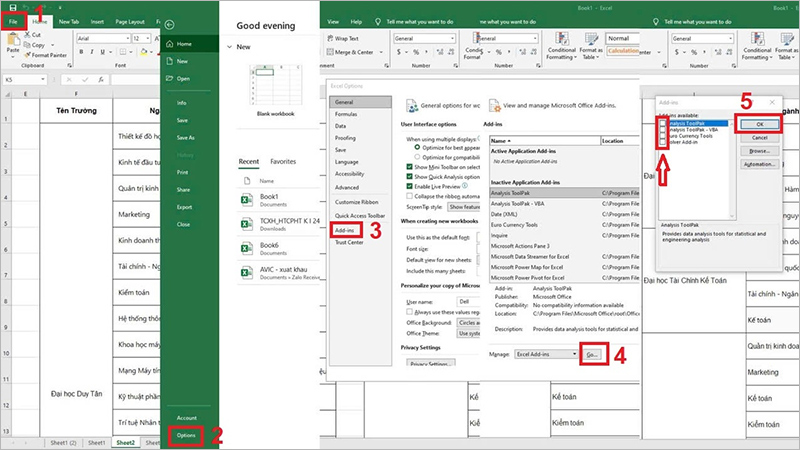Open New in the green backstage sidebar
The width and height of the screenshot is (800, 450).
pyautogui.click(x=189, y=61)
